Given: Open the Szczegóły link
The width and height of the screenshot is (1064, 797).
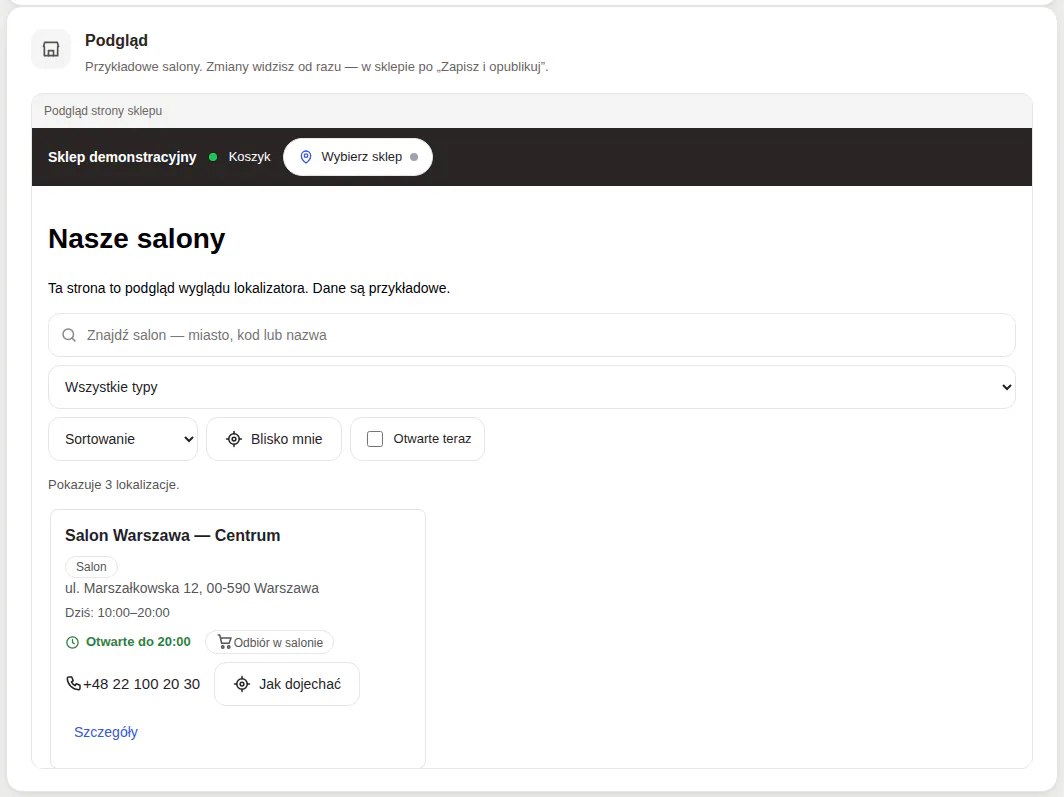Looking at the screenshot, I should point(106,732).
